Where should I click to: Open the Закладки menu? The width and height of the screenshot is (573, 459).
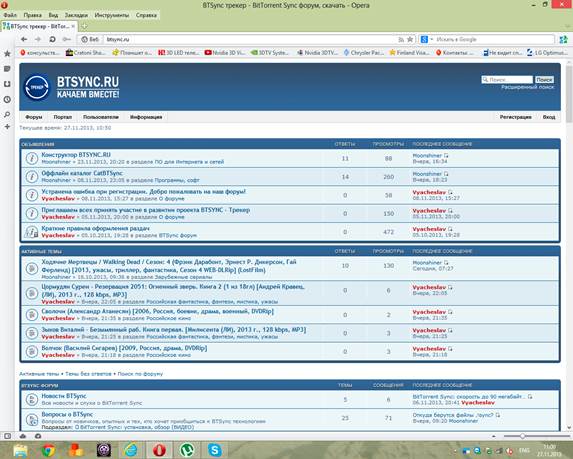point(76,15)
